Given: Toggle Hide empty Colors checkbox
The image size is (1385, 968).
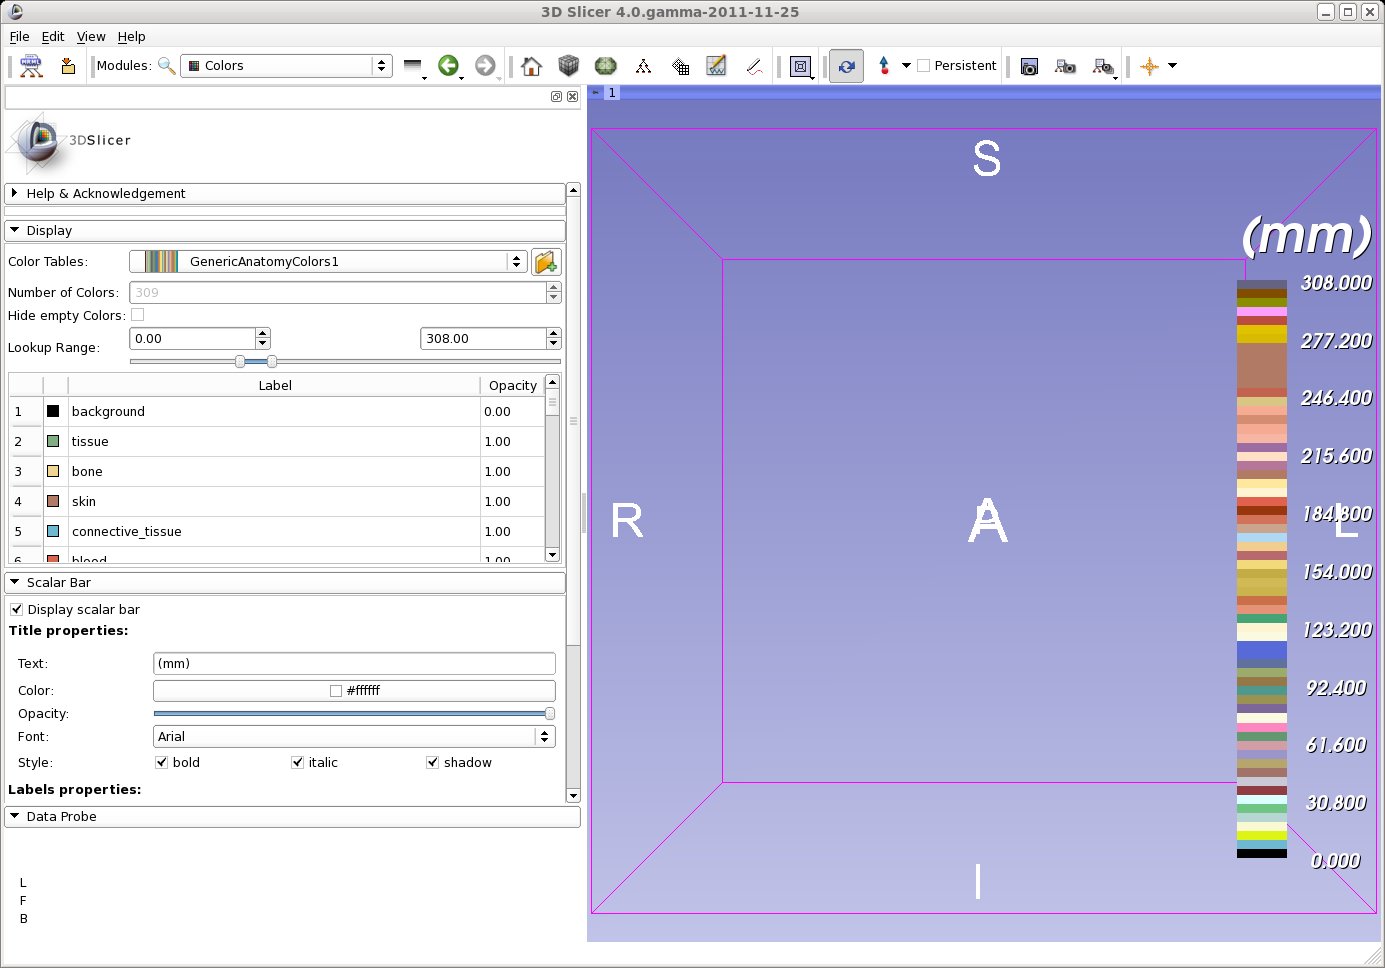Looking at the screenshot, I should (138, 315).
